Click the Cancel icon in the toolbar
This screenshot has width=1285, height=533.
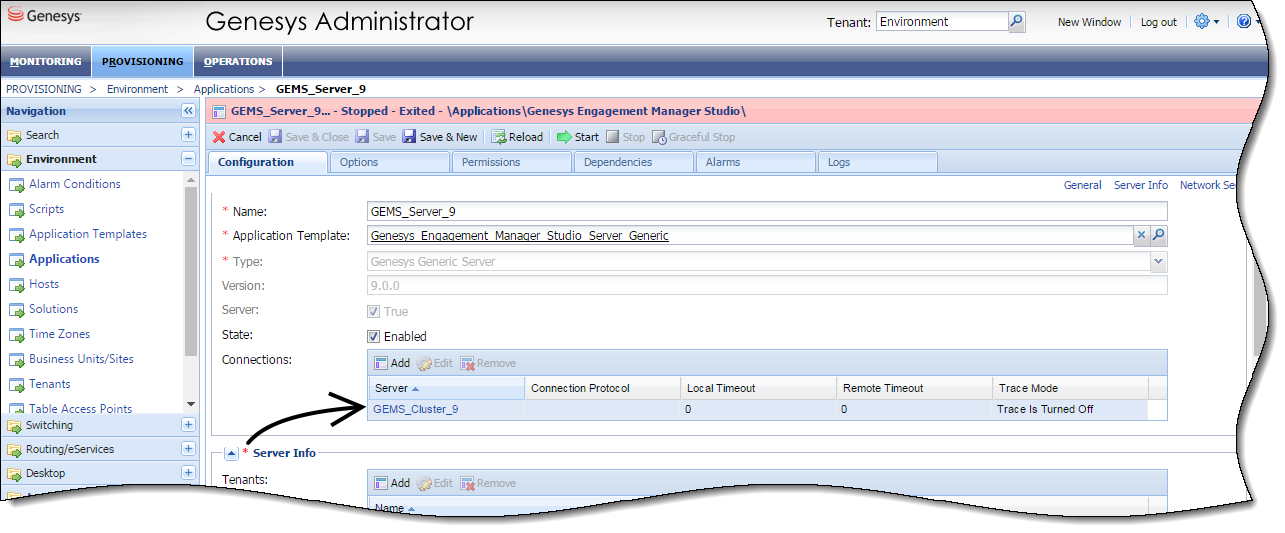219,137
